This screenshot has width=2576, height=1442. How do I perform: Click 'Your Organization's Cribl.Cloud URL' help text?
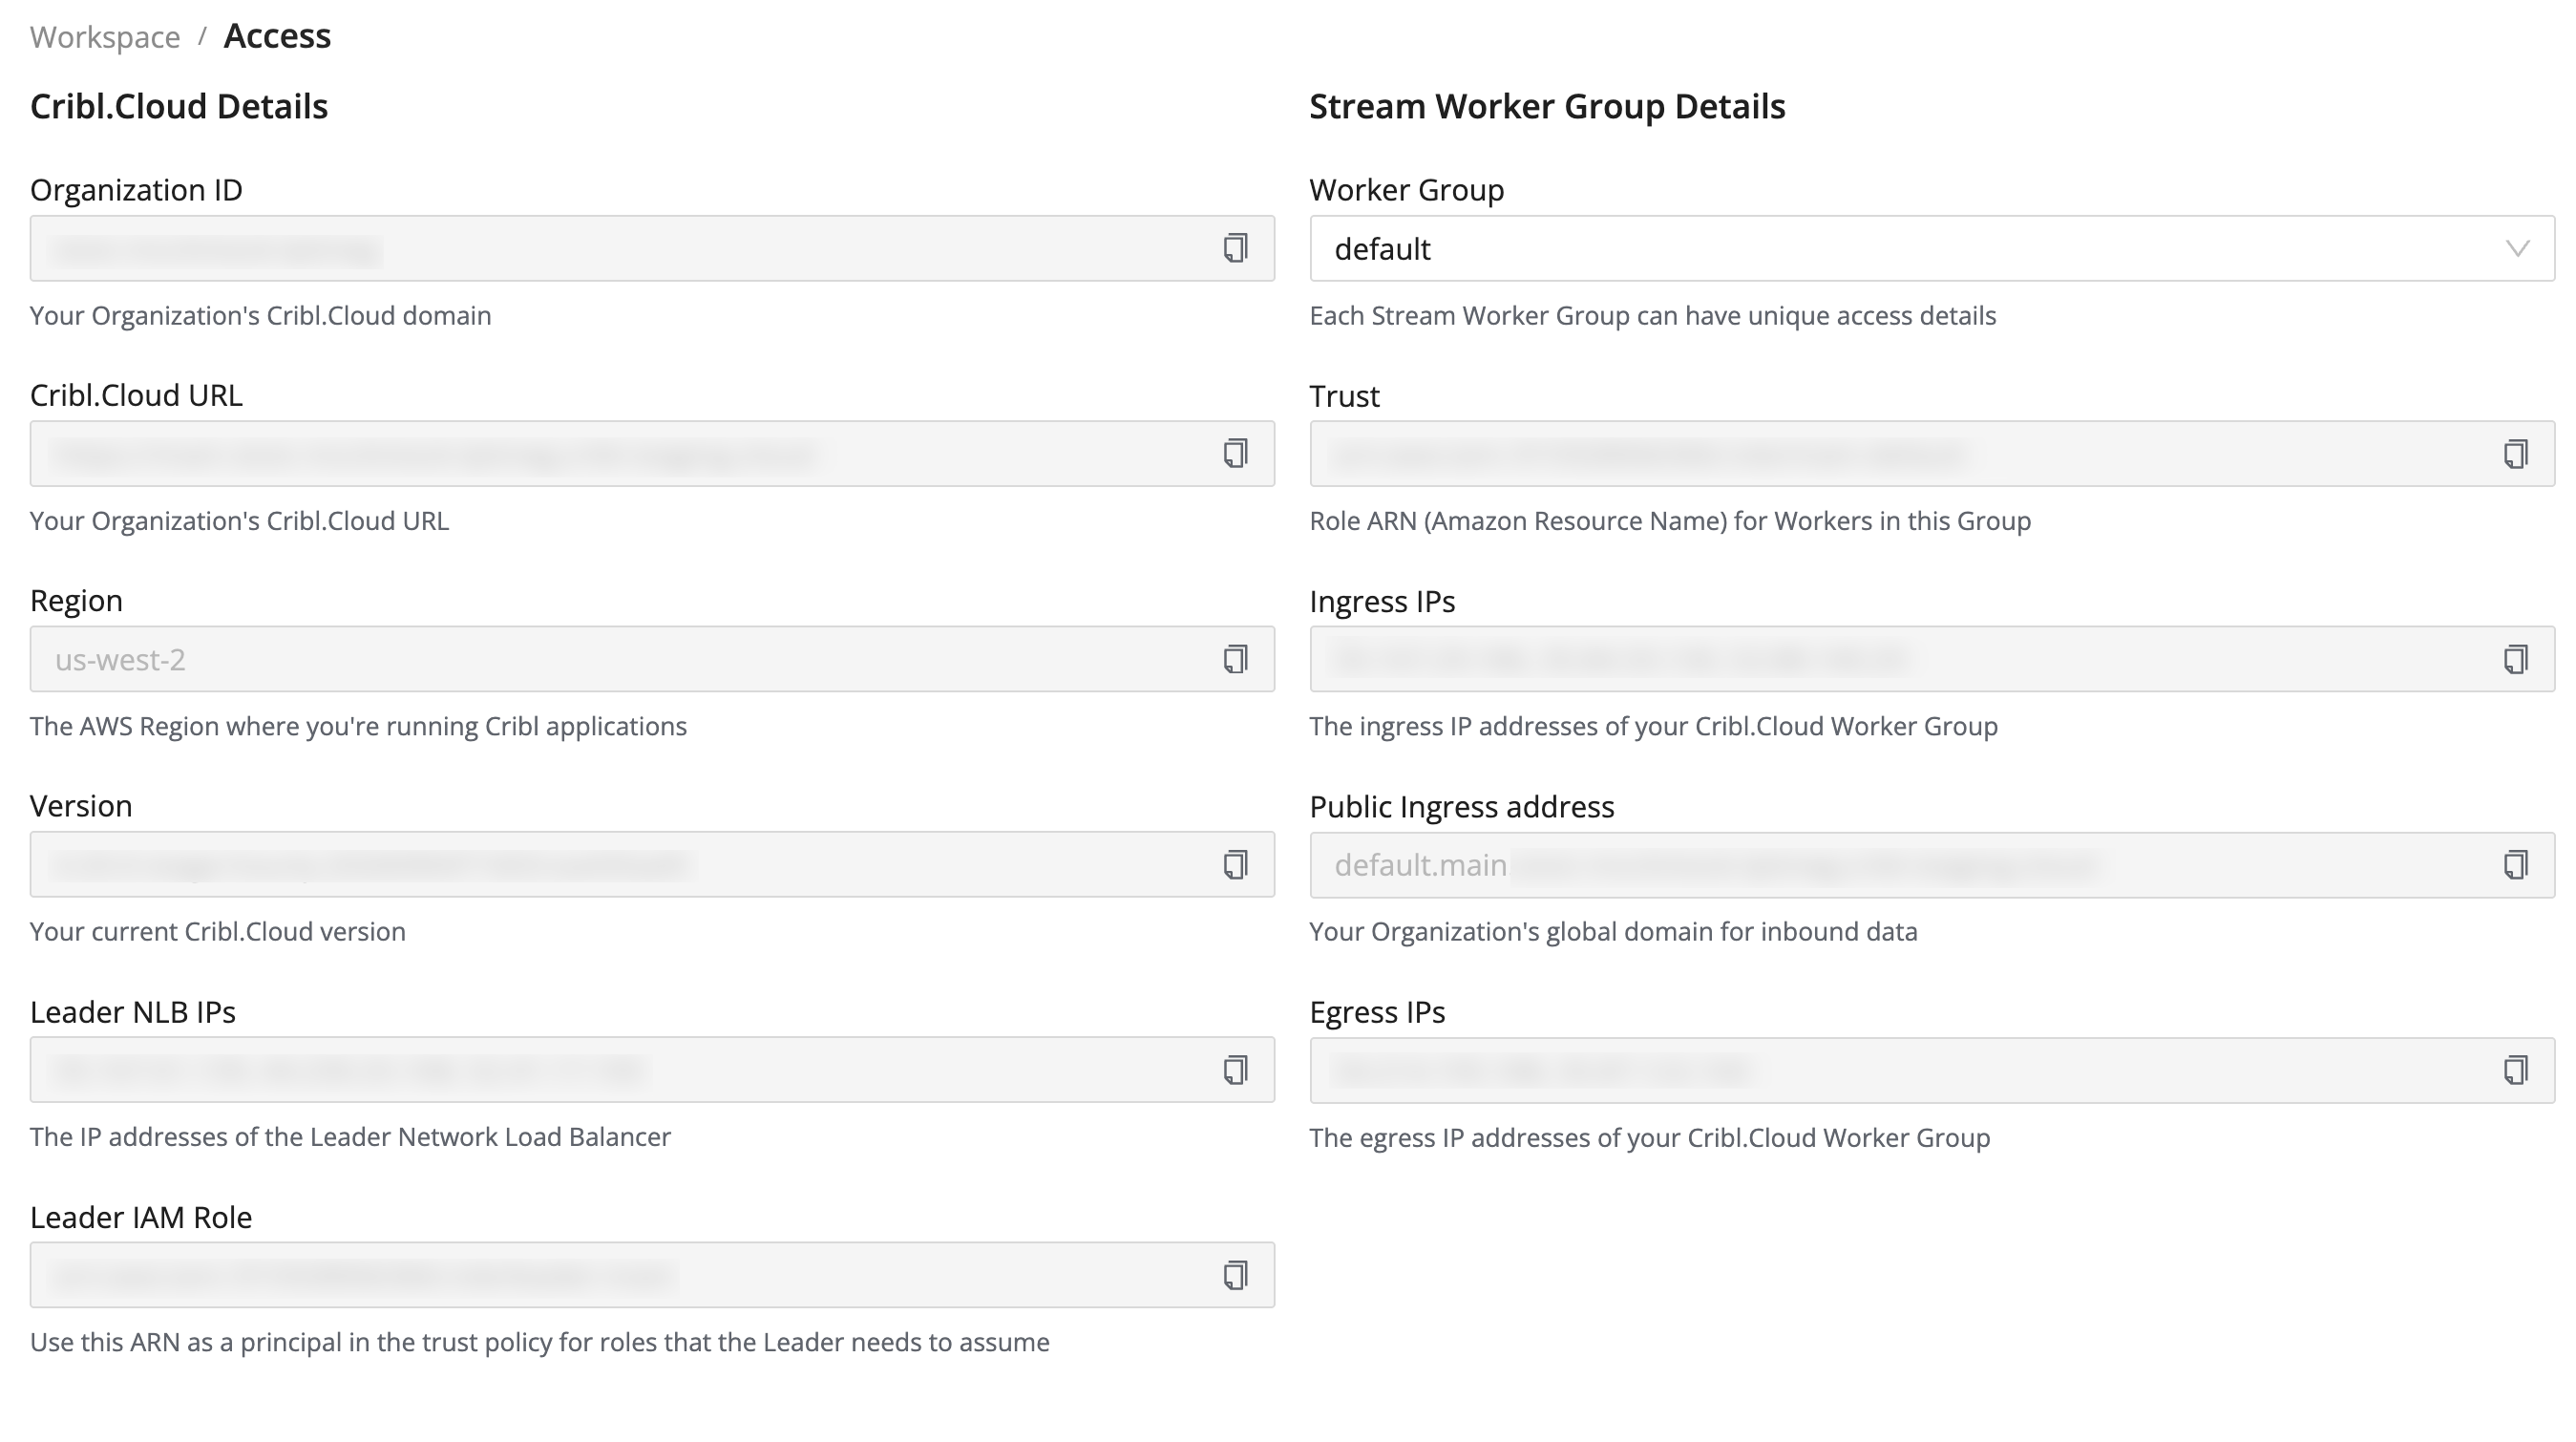pyautogui.click(x=239, y=521)
